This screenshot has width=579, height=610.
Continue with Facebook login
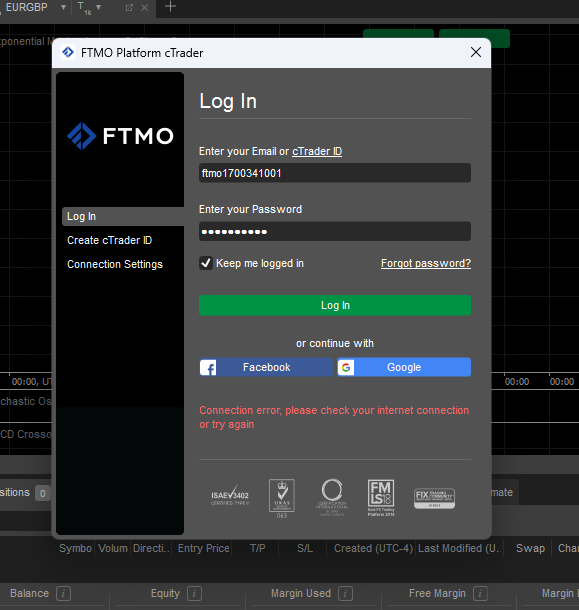[x=266, y=367]
